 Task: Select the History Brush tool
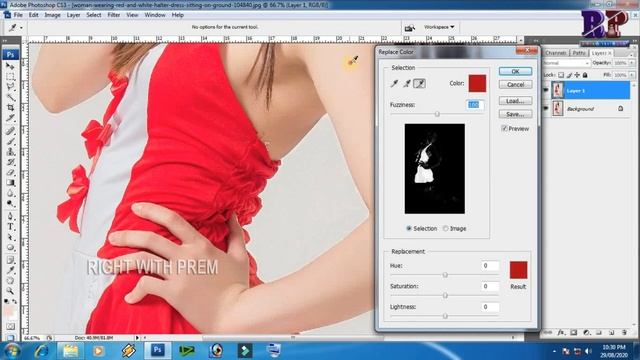(x=11, y=162)
